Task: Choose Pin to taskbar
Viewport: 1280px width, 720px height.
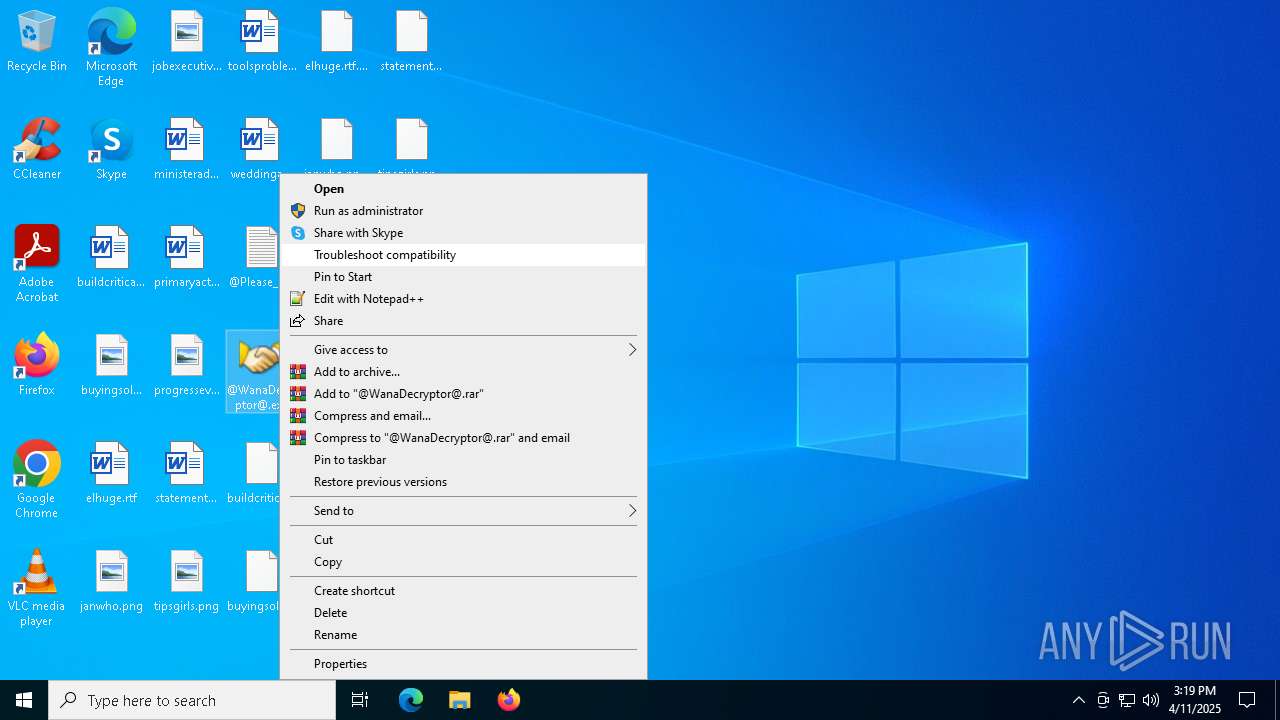Action: (x=463, y=460)
